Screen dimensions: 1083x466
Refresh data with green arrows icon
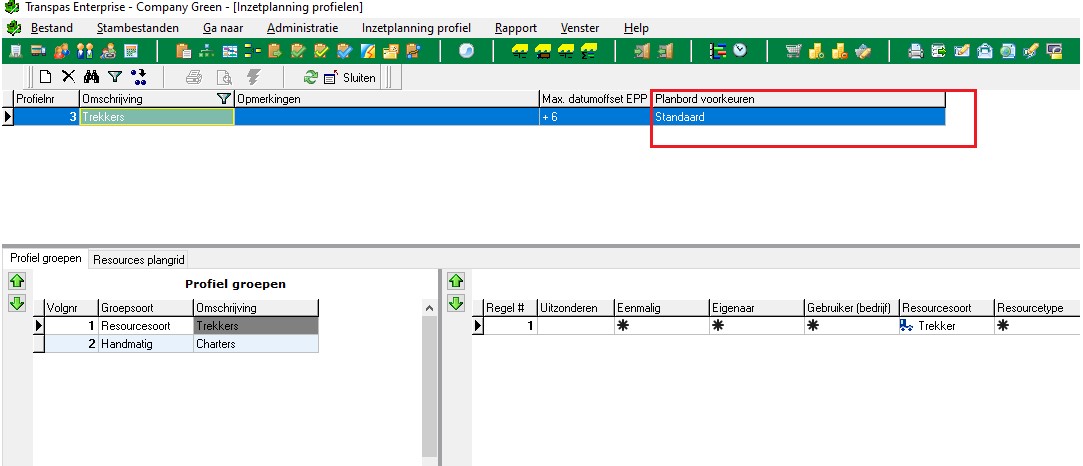coord(311,77)
